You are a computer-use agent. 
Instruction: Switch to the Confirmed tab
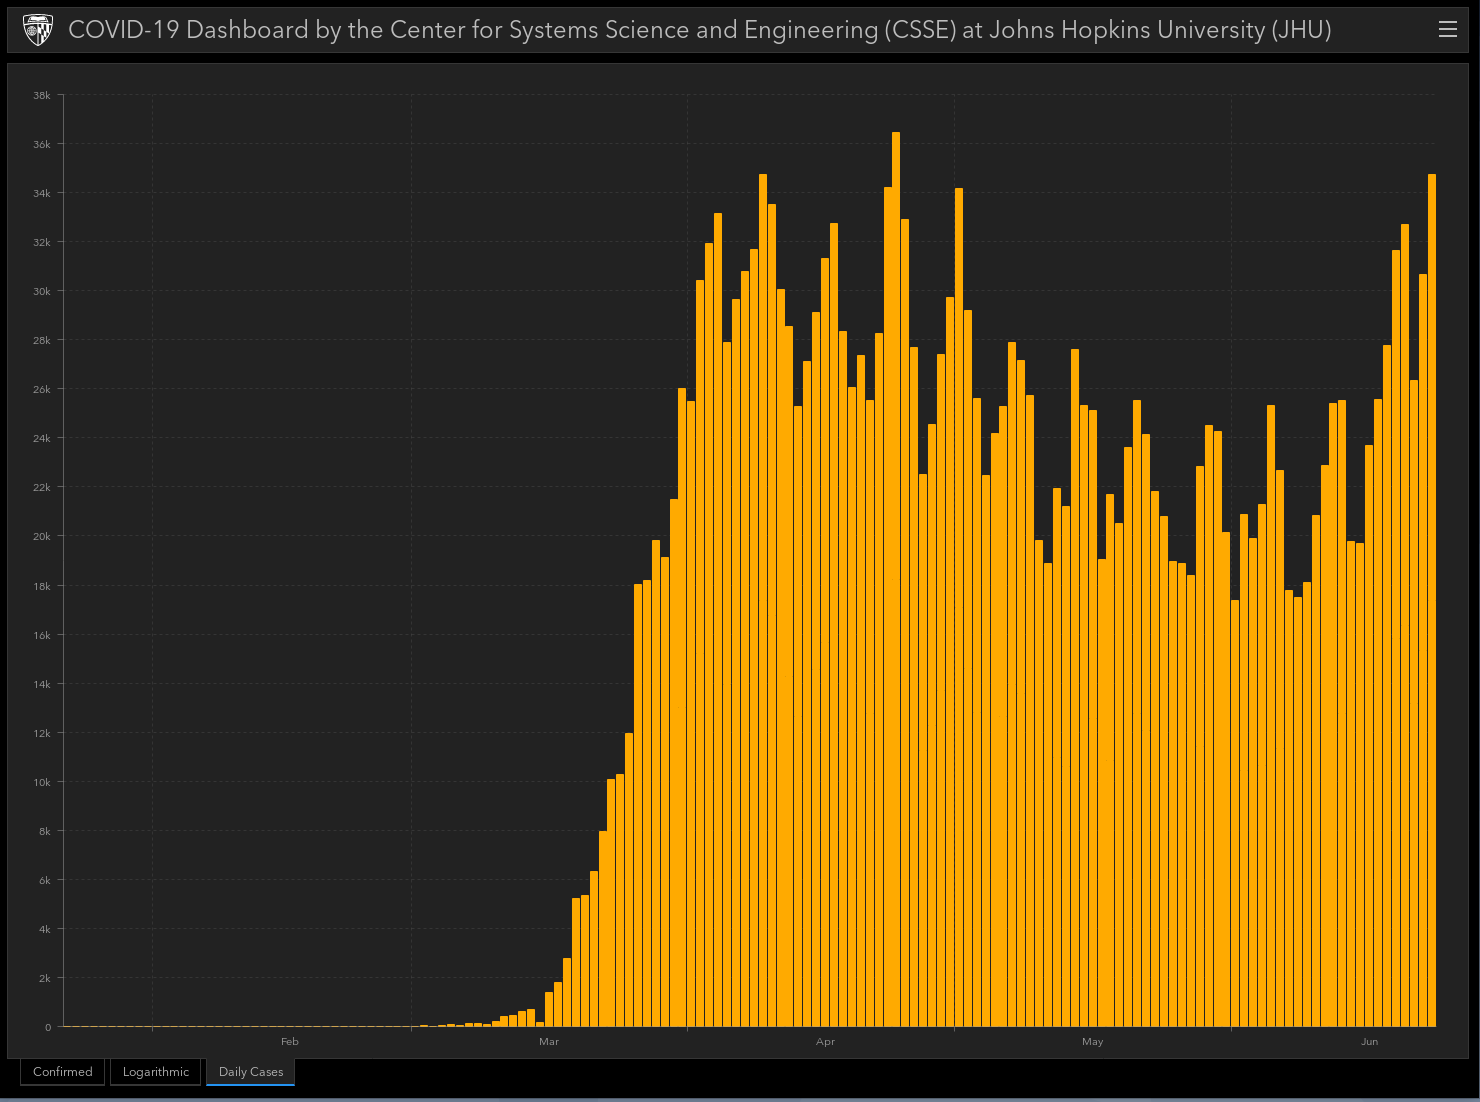click(x=63, y=1072)
